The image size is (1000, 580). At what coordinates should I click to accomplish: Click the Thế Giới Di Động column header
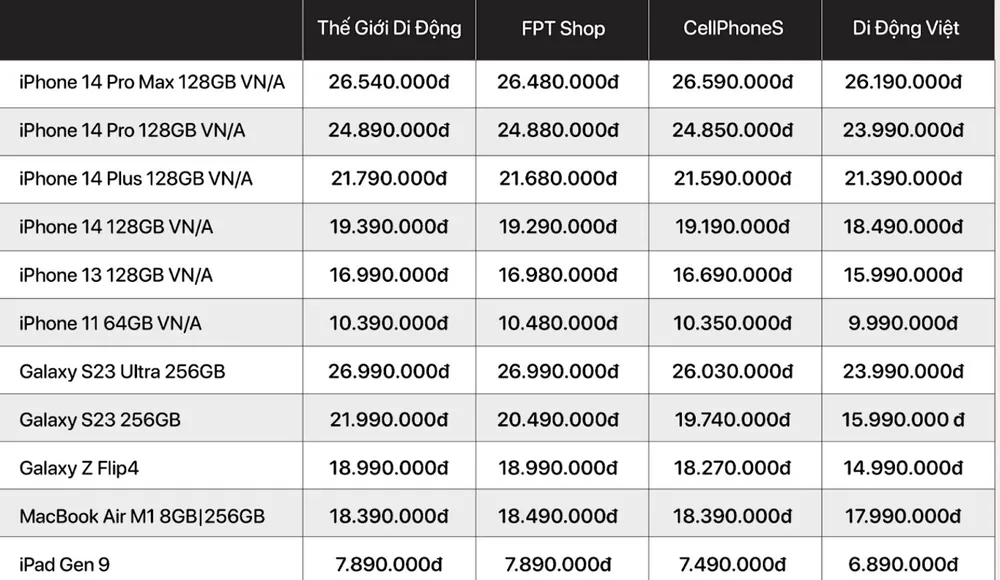[389, 28]
